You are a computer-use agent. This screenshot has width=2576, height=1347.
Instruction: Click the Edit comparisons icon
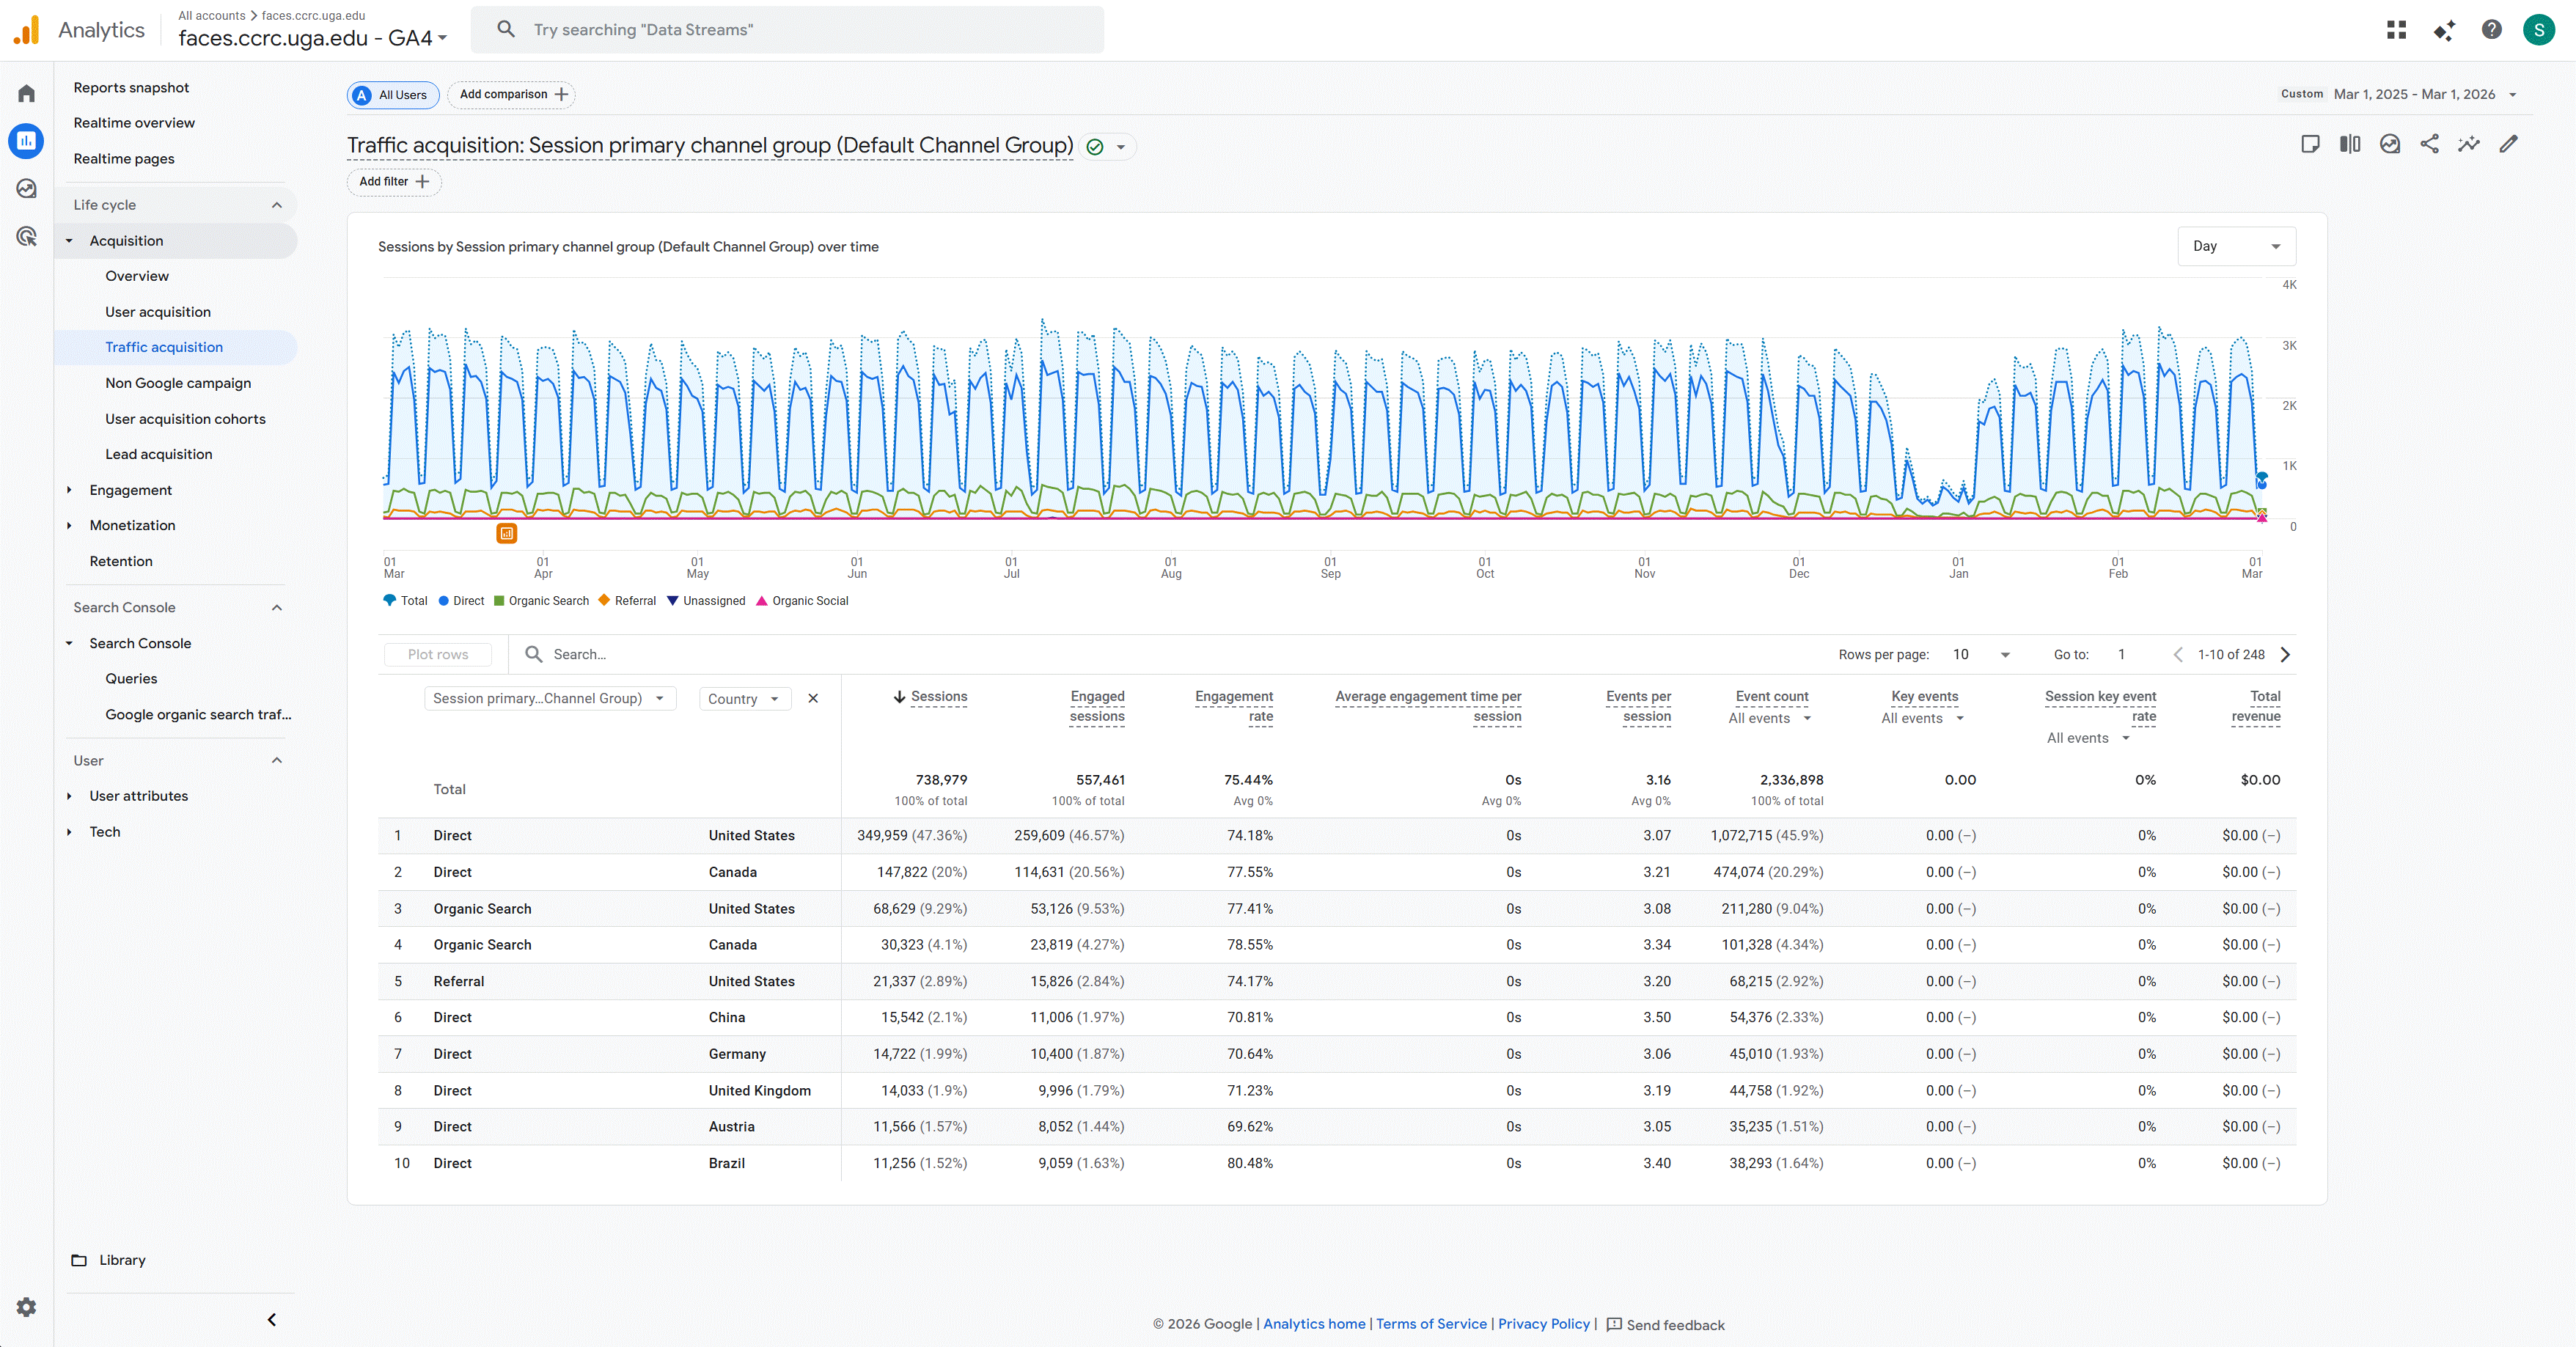tap(2350, 144)
